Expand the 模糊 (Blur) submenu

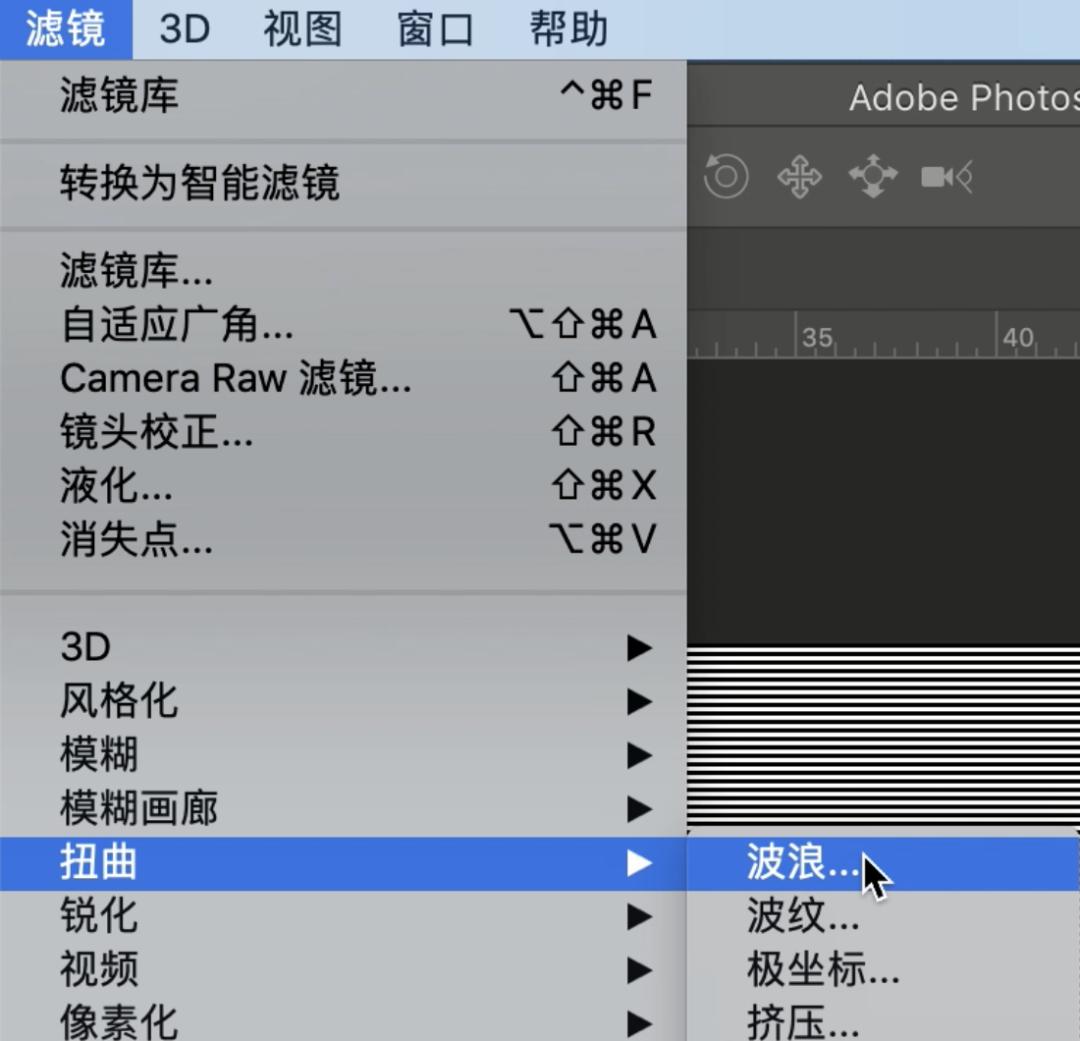[100, 755]
